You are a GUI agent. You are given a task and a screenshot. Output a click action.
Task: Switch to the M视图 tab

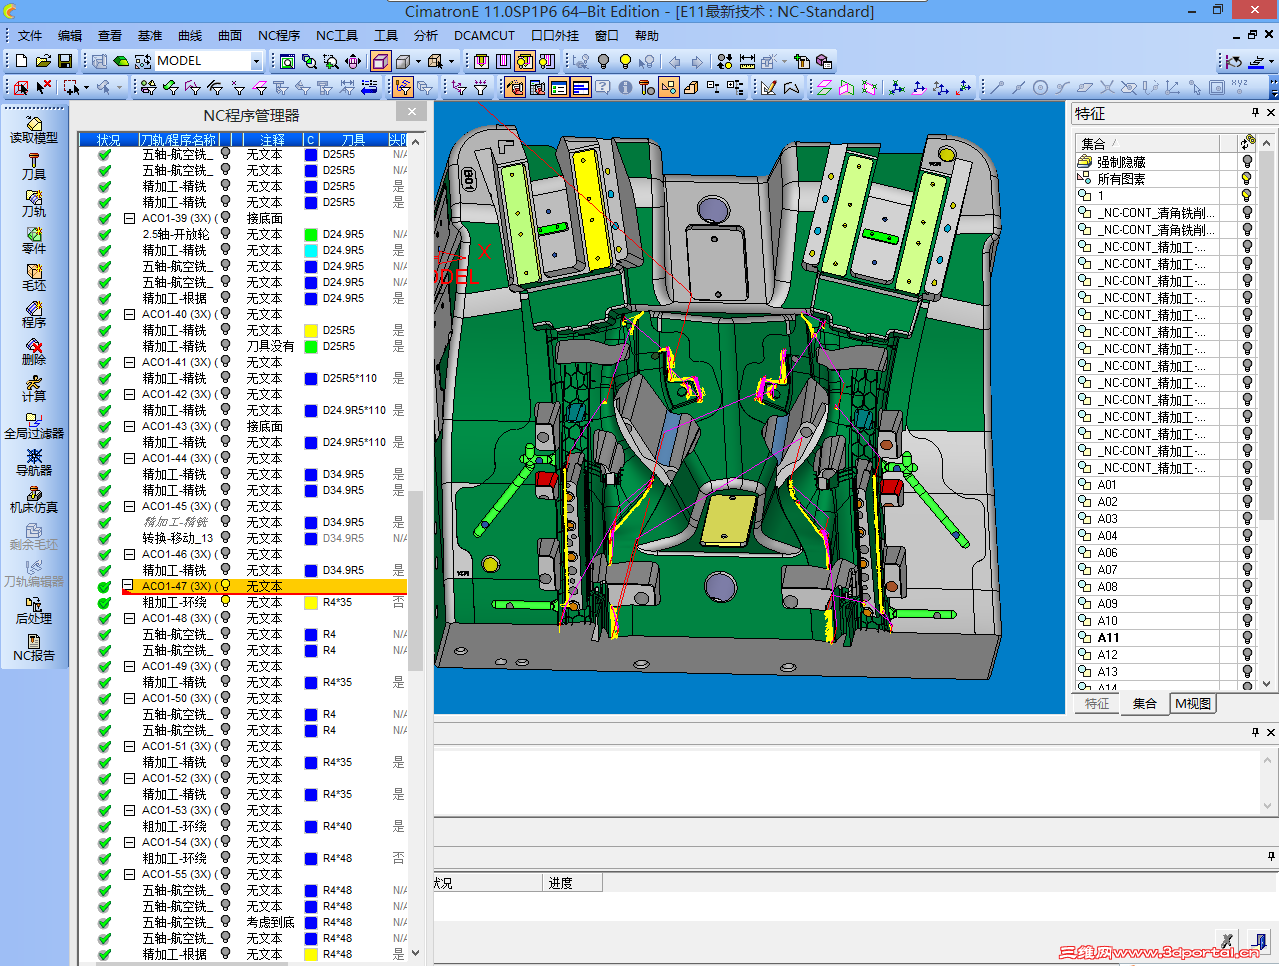[1192, 704]
